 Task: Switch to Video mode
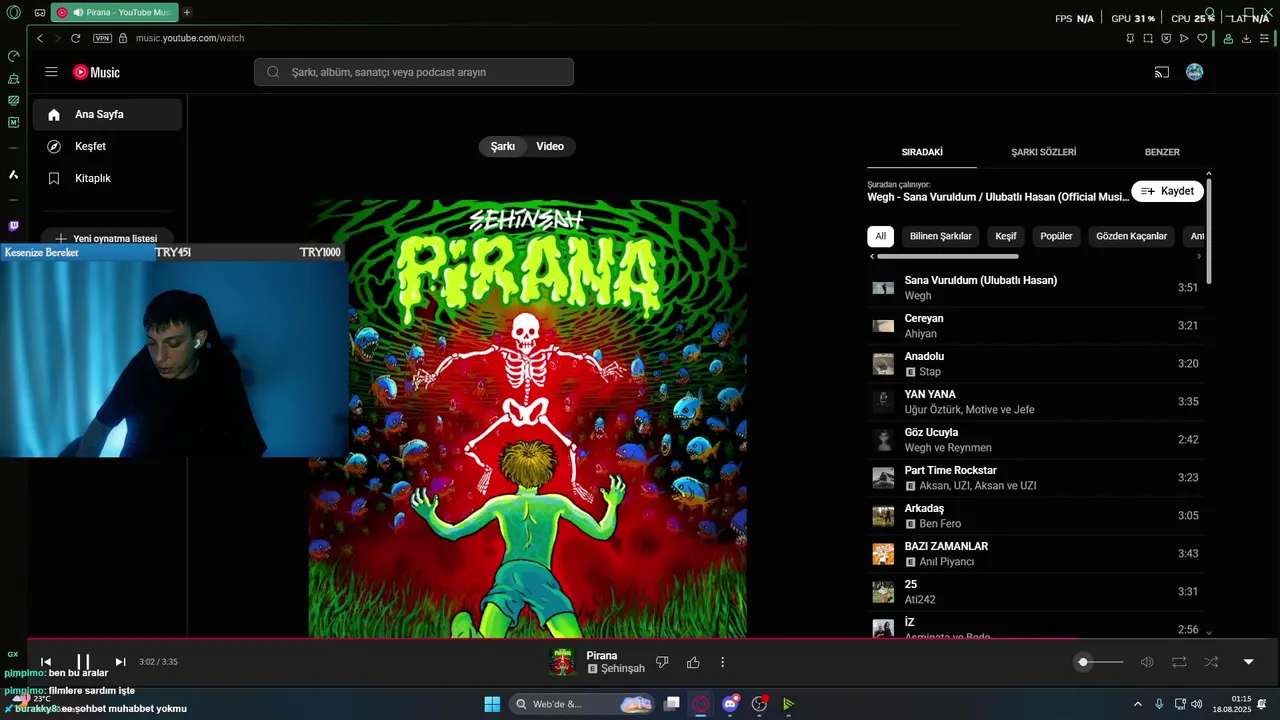(550, 146)
